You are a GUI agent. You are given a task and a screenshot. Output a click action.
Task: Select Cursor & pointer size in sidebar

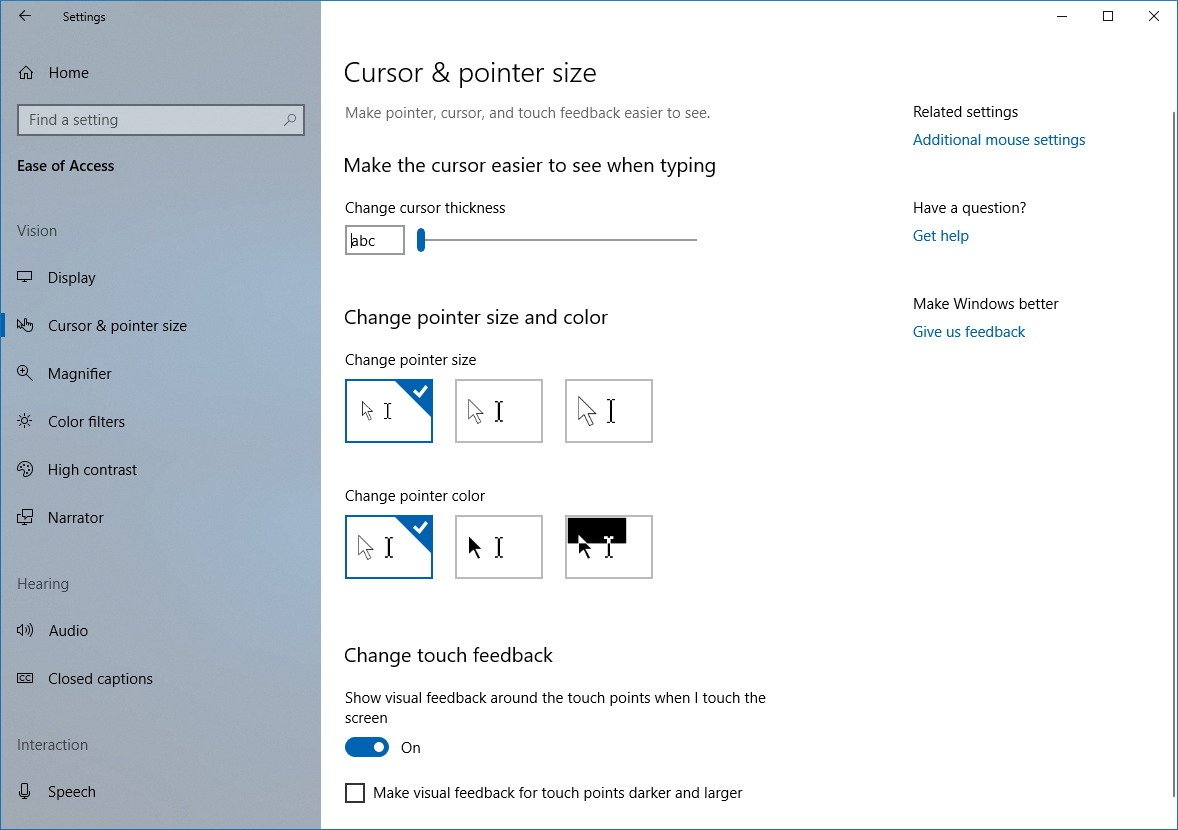[x=117, y=326]
